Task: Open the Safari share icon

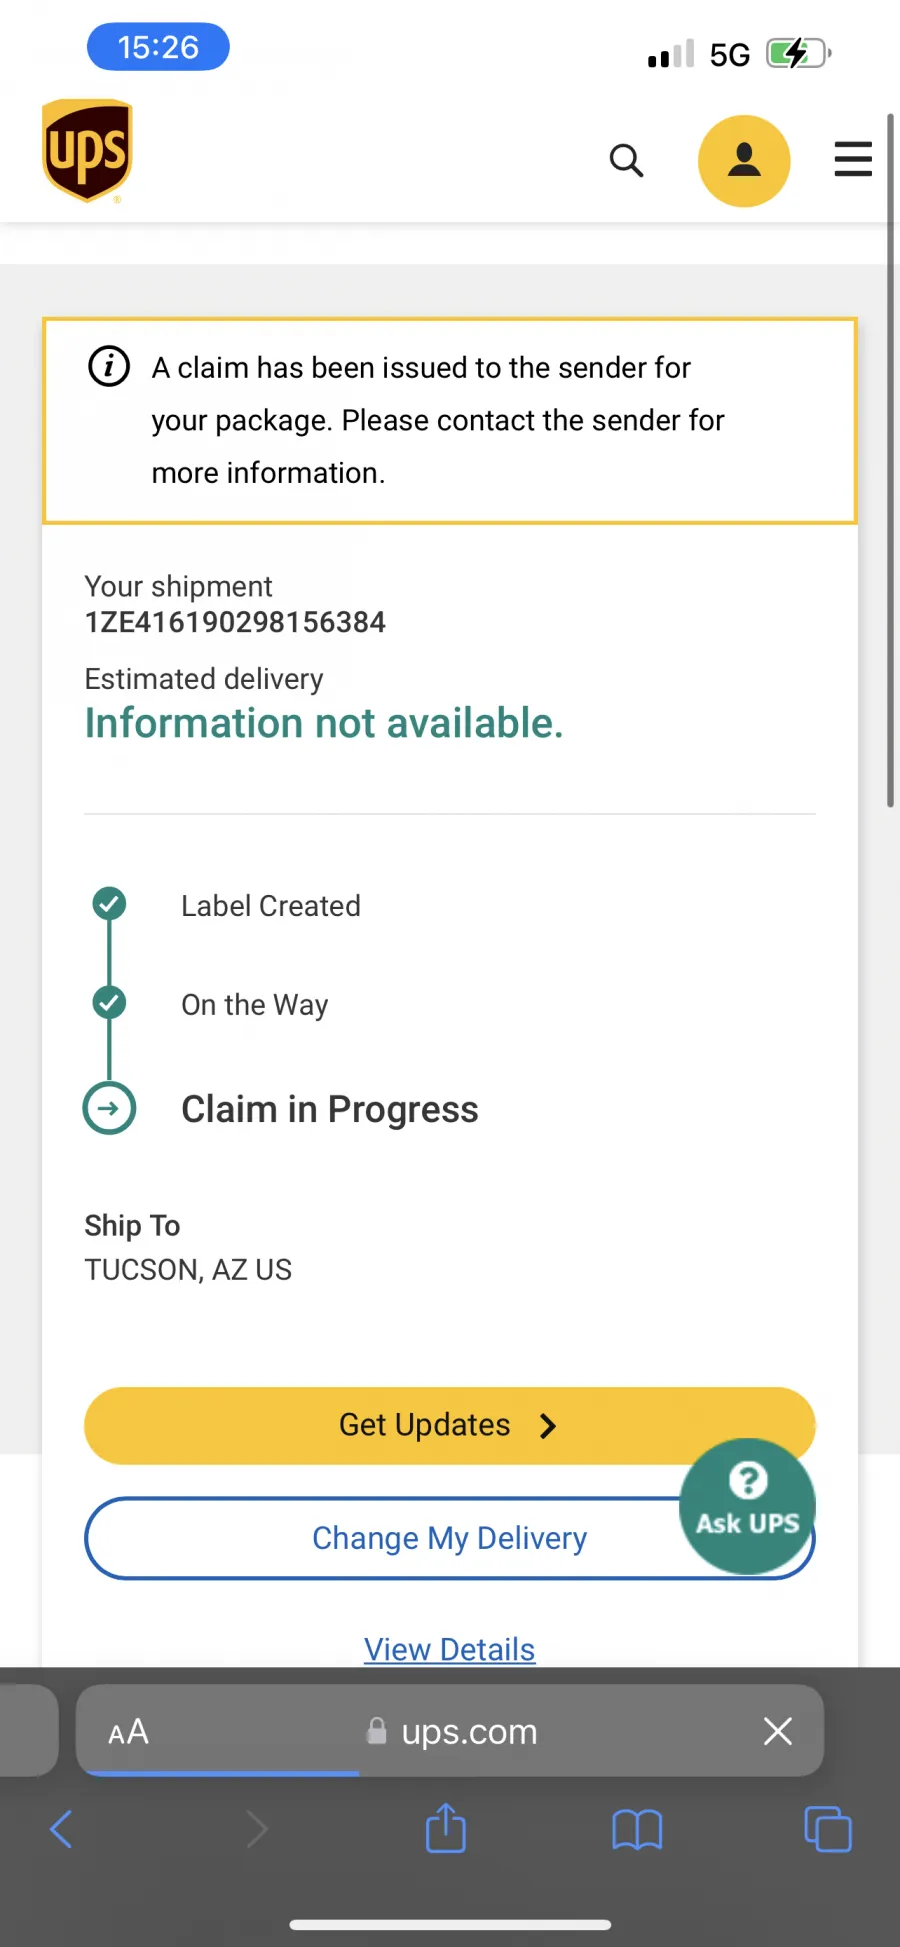Action: pyautogui.click(x=446, y=1828)
